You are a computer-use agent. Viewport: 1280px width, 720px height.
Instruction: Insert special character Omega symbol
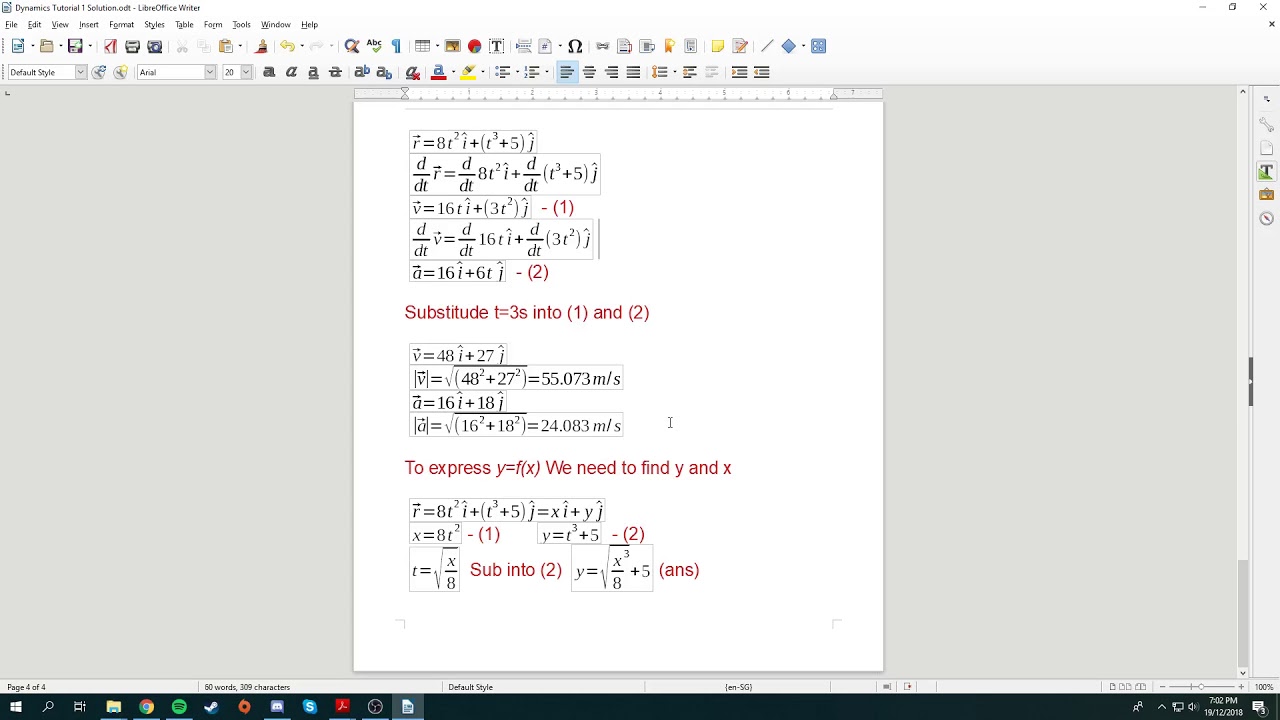click(x=575, y=46)
